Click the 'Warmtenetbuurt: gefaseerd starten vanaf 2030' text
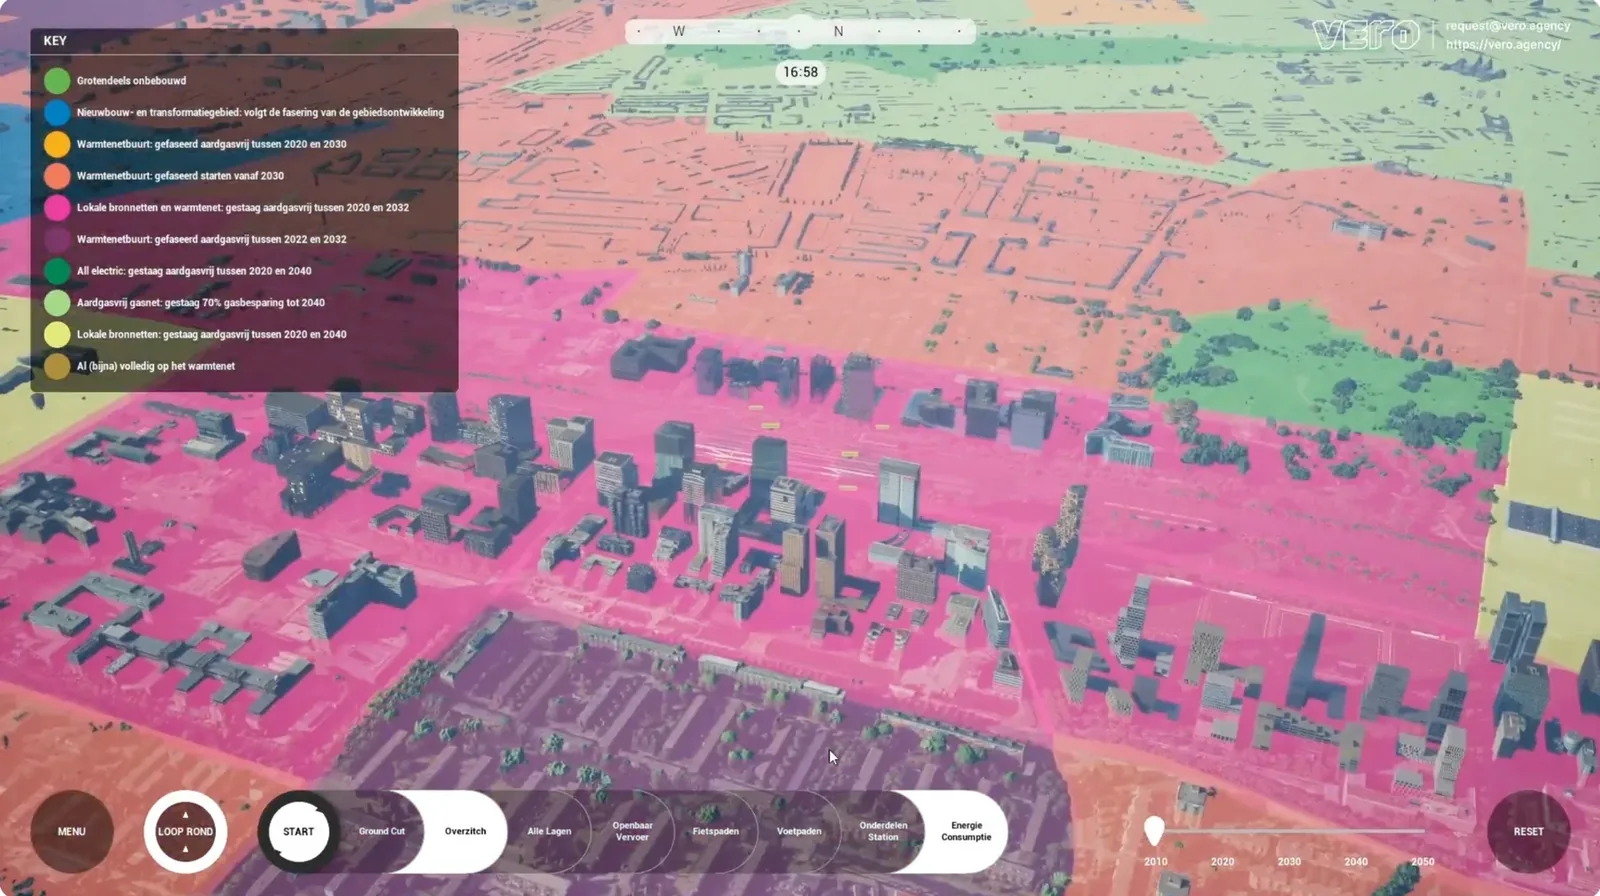This screenshot has width=1600, height=896. coord(180,176)
